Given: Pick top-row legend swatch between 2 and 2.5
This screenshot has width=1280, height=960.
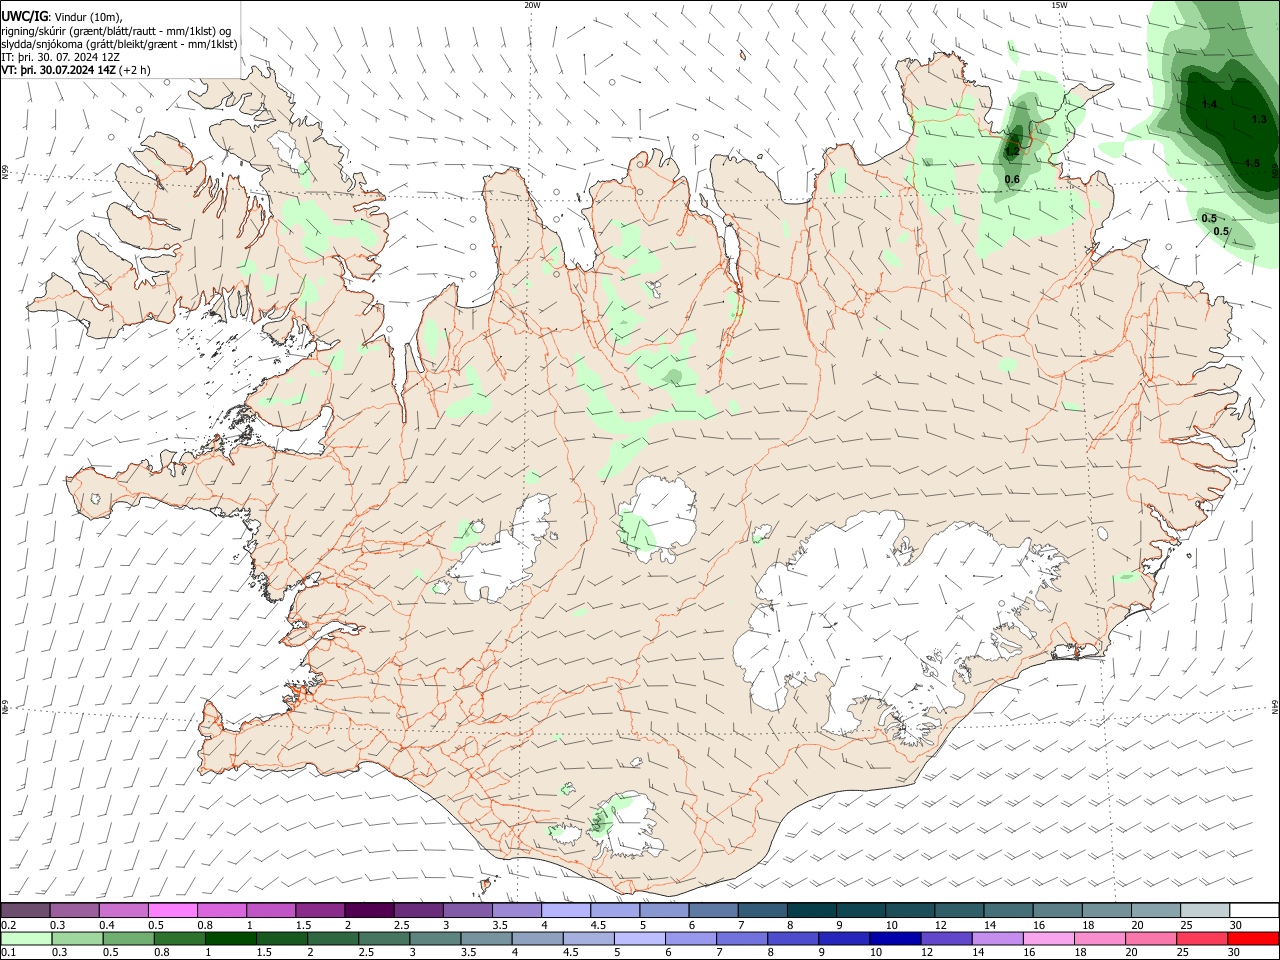Looking at the screenshot, I should (x=369, y=911).
